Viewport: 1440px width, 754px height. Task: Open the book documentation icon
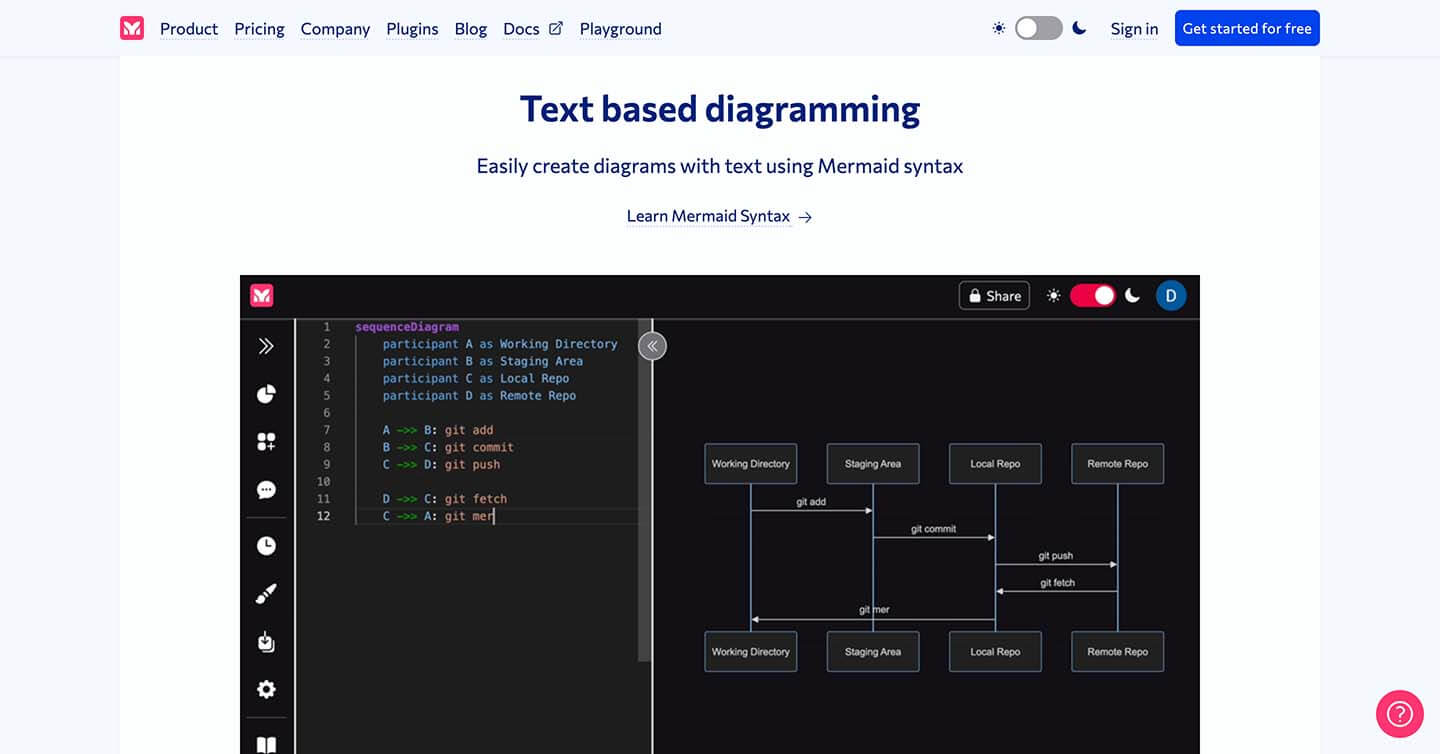266,745
